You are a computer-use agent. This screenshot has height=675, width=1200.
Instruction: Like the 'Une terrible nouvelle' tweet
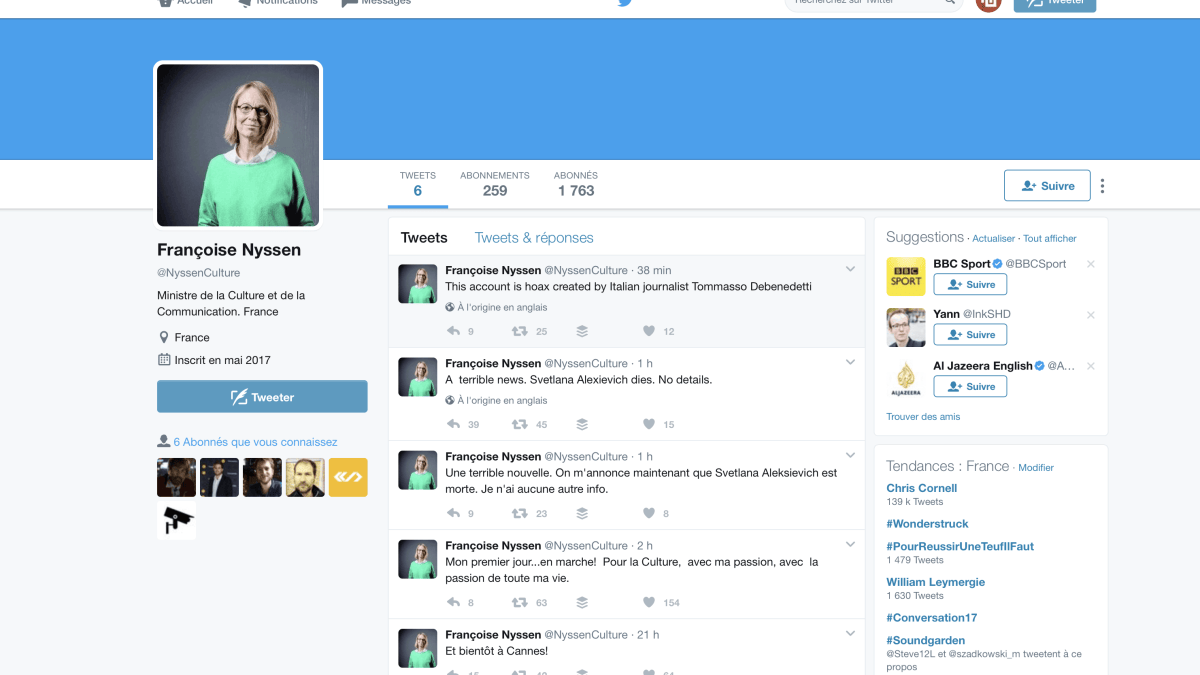pos(648,513)
